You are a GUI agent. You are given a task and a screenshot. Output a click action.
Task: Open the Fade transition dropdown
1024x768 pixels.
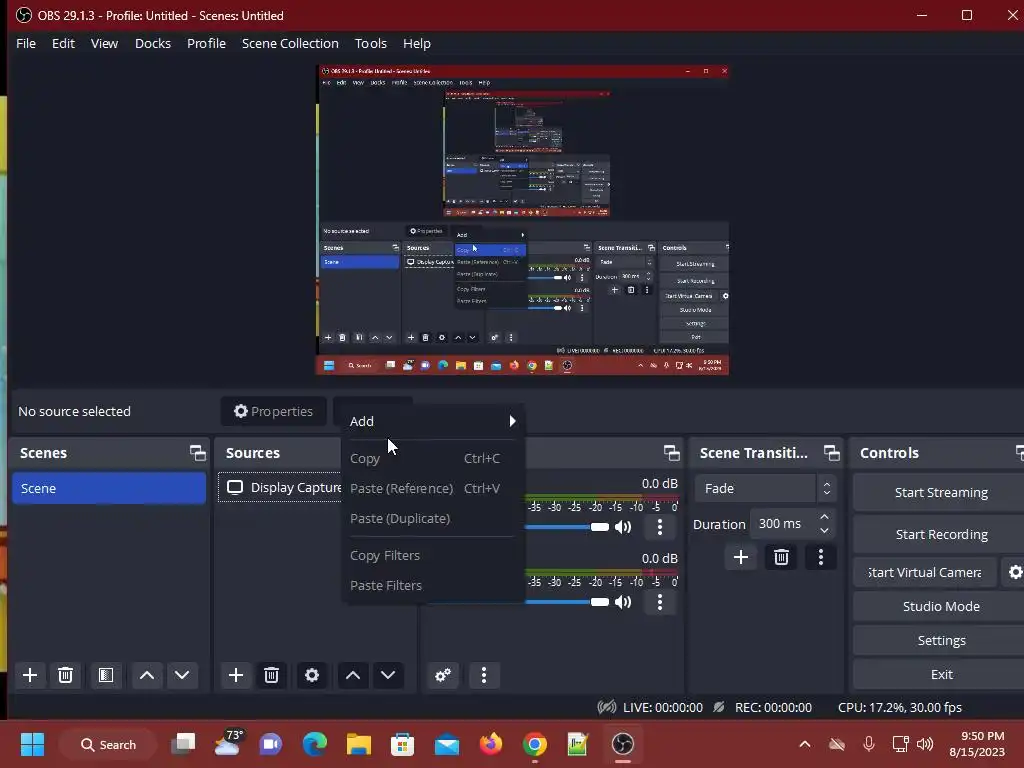(765, 488)
